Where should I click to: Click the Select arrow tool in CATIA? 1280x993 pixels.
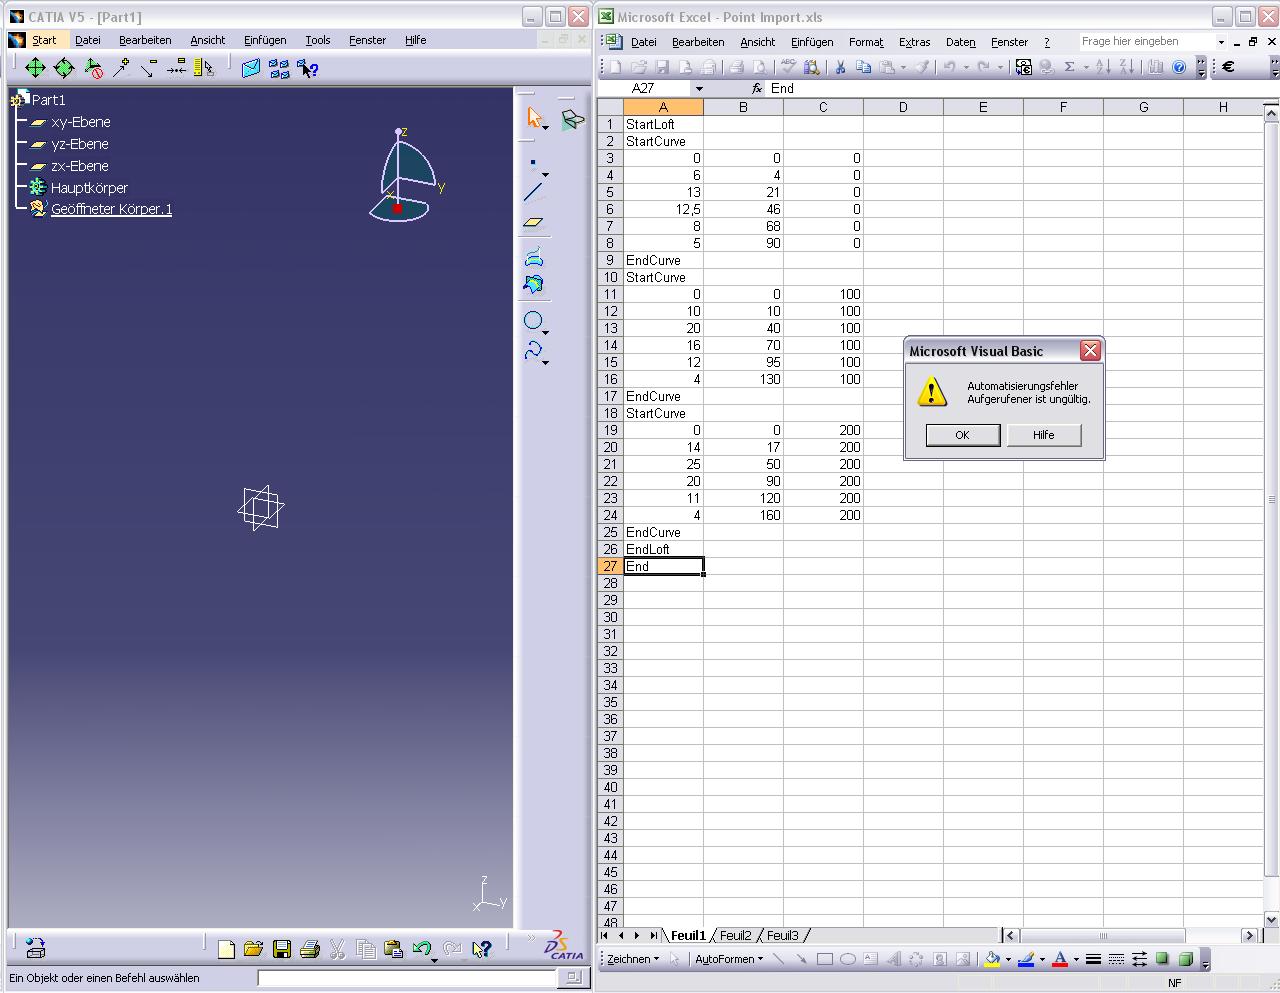pos(535,119)
